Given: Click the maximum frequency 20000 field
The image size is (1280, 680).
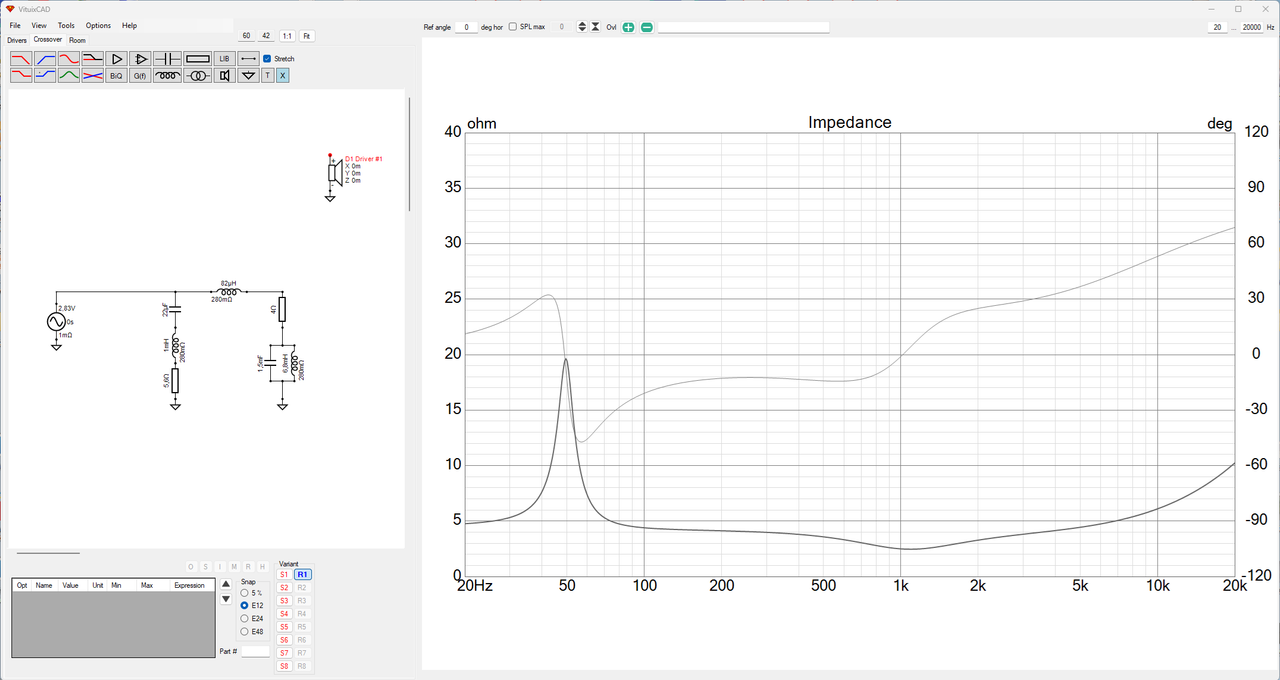Looking at the screenshot, I should click(x=1252, y=27).
